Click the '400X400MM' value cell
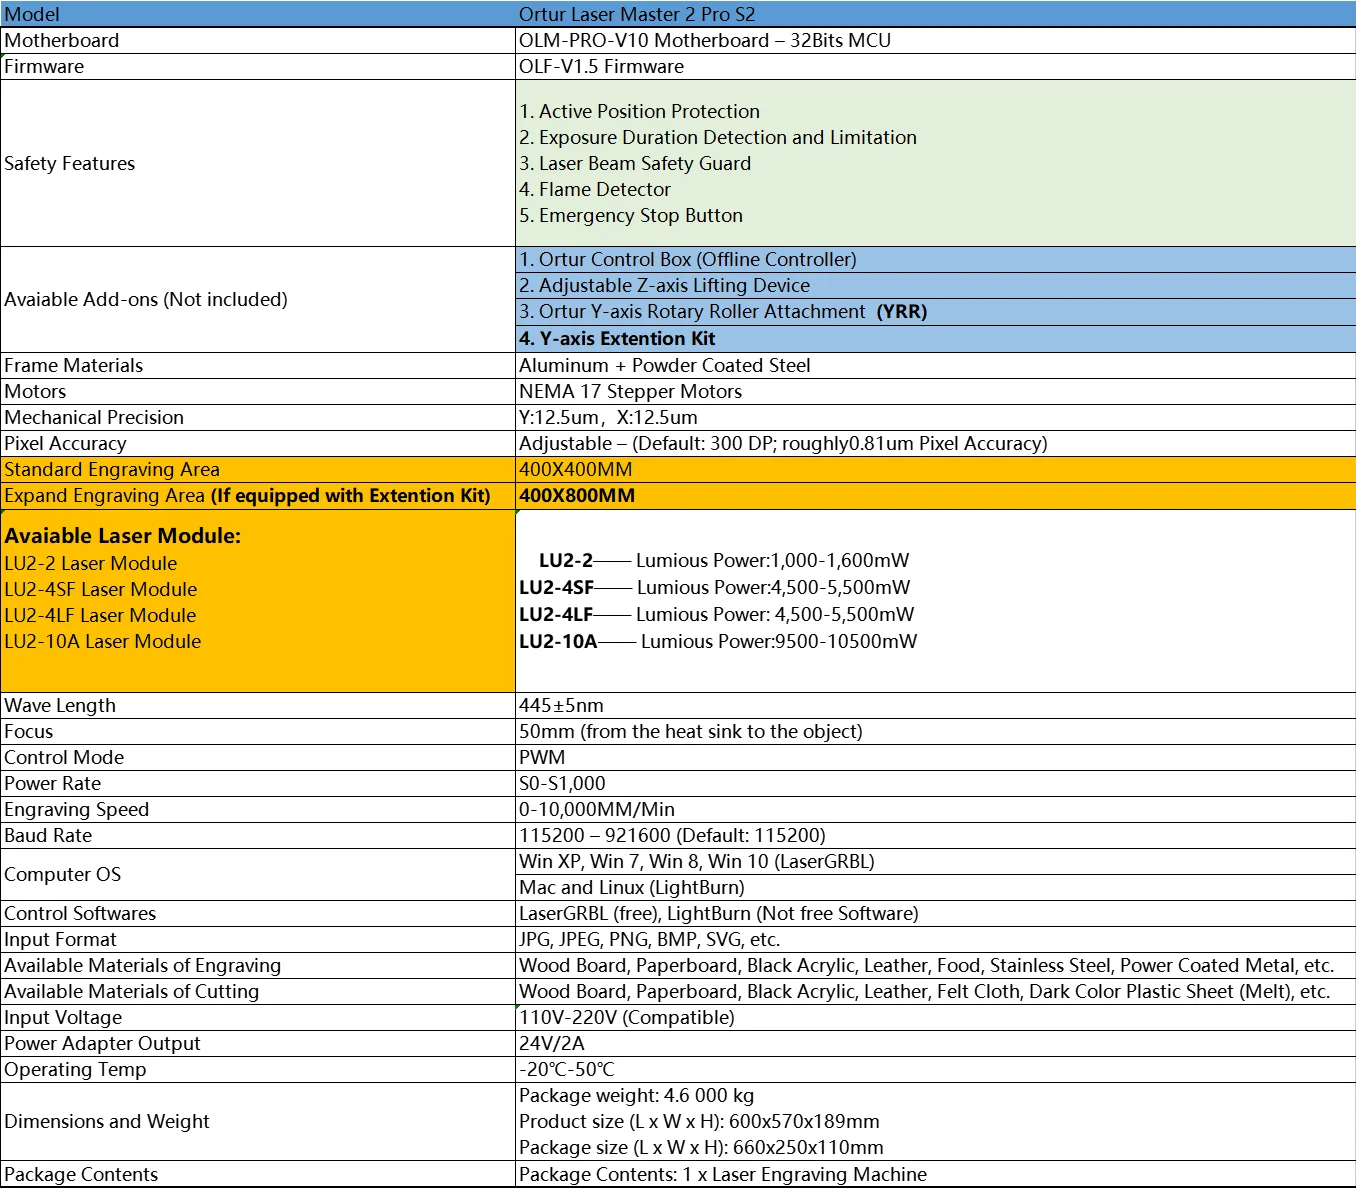The height and width of the screenshot is (1188, 1356). pyautogui.click(x=935, y=469)
